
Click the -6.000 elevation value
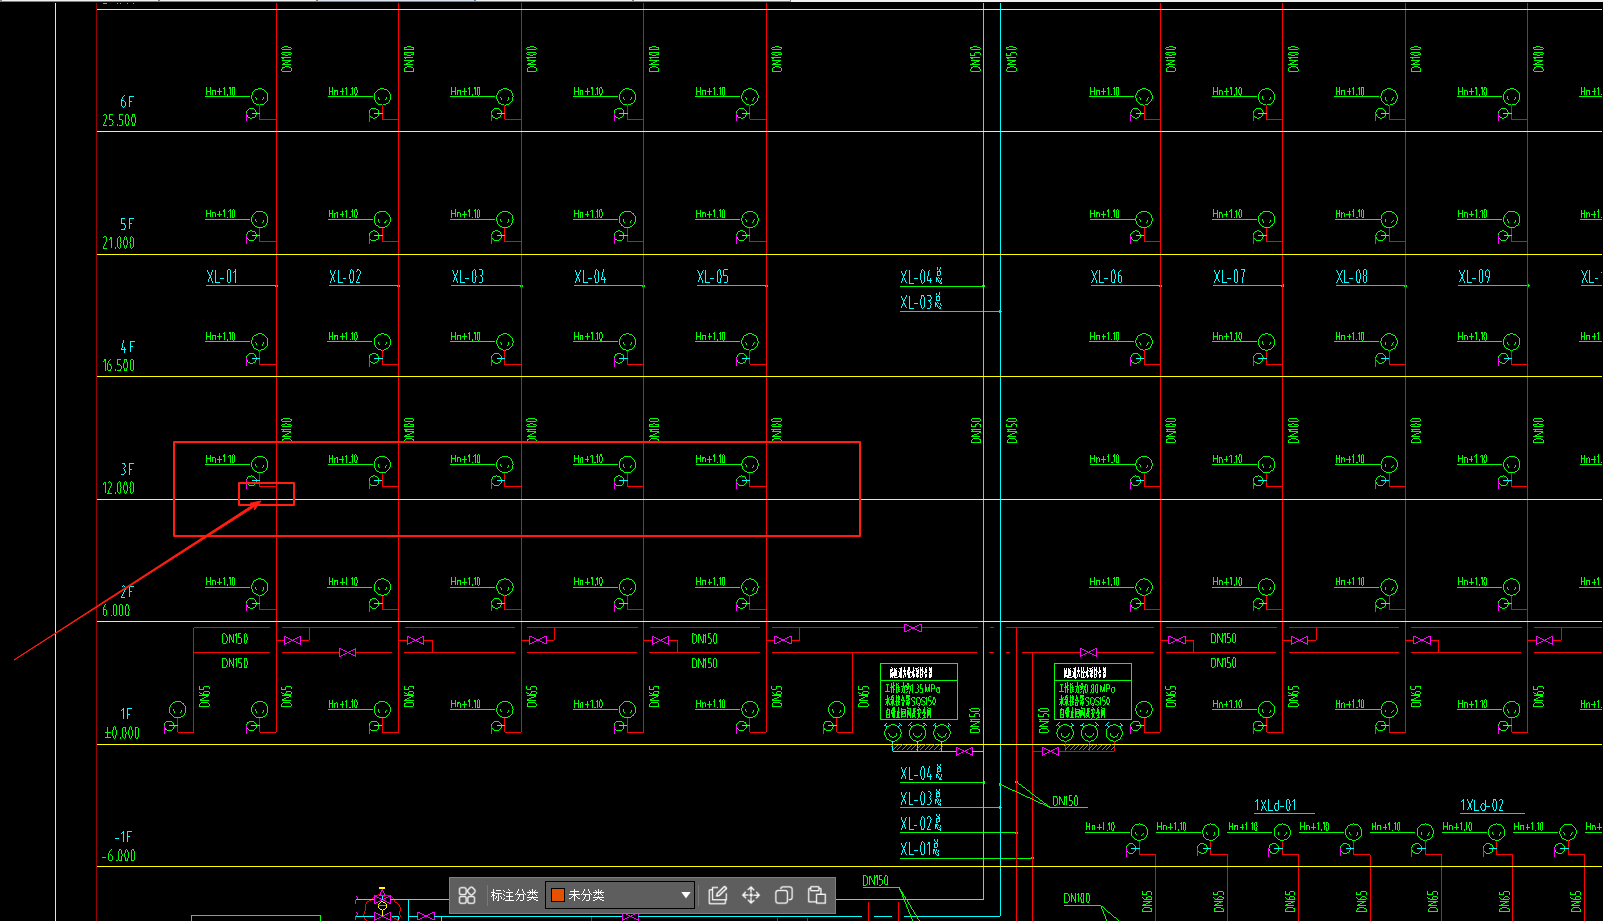118,856
